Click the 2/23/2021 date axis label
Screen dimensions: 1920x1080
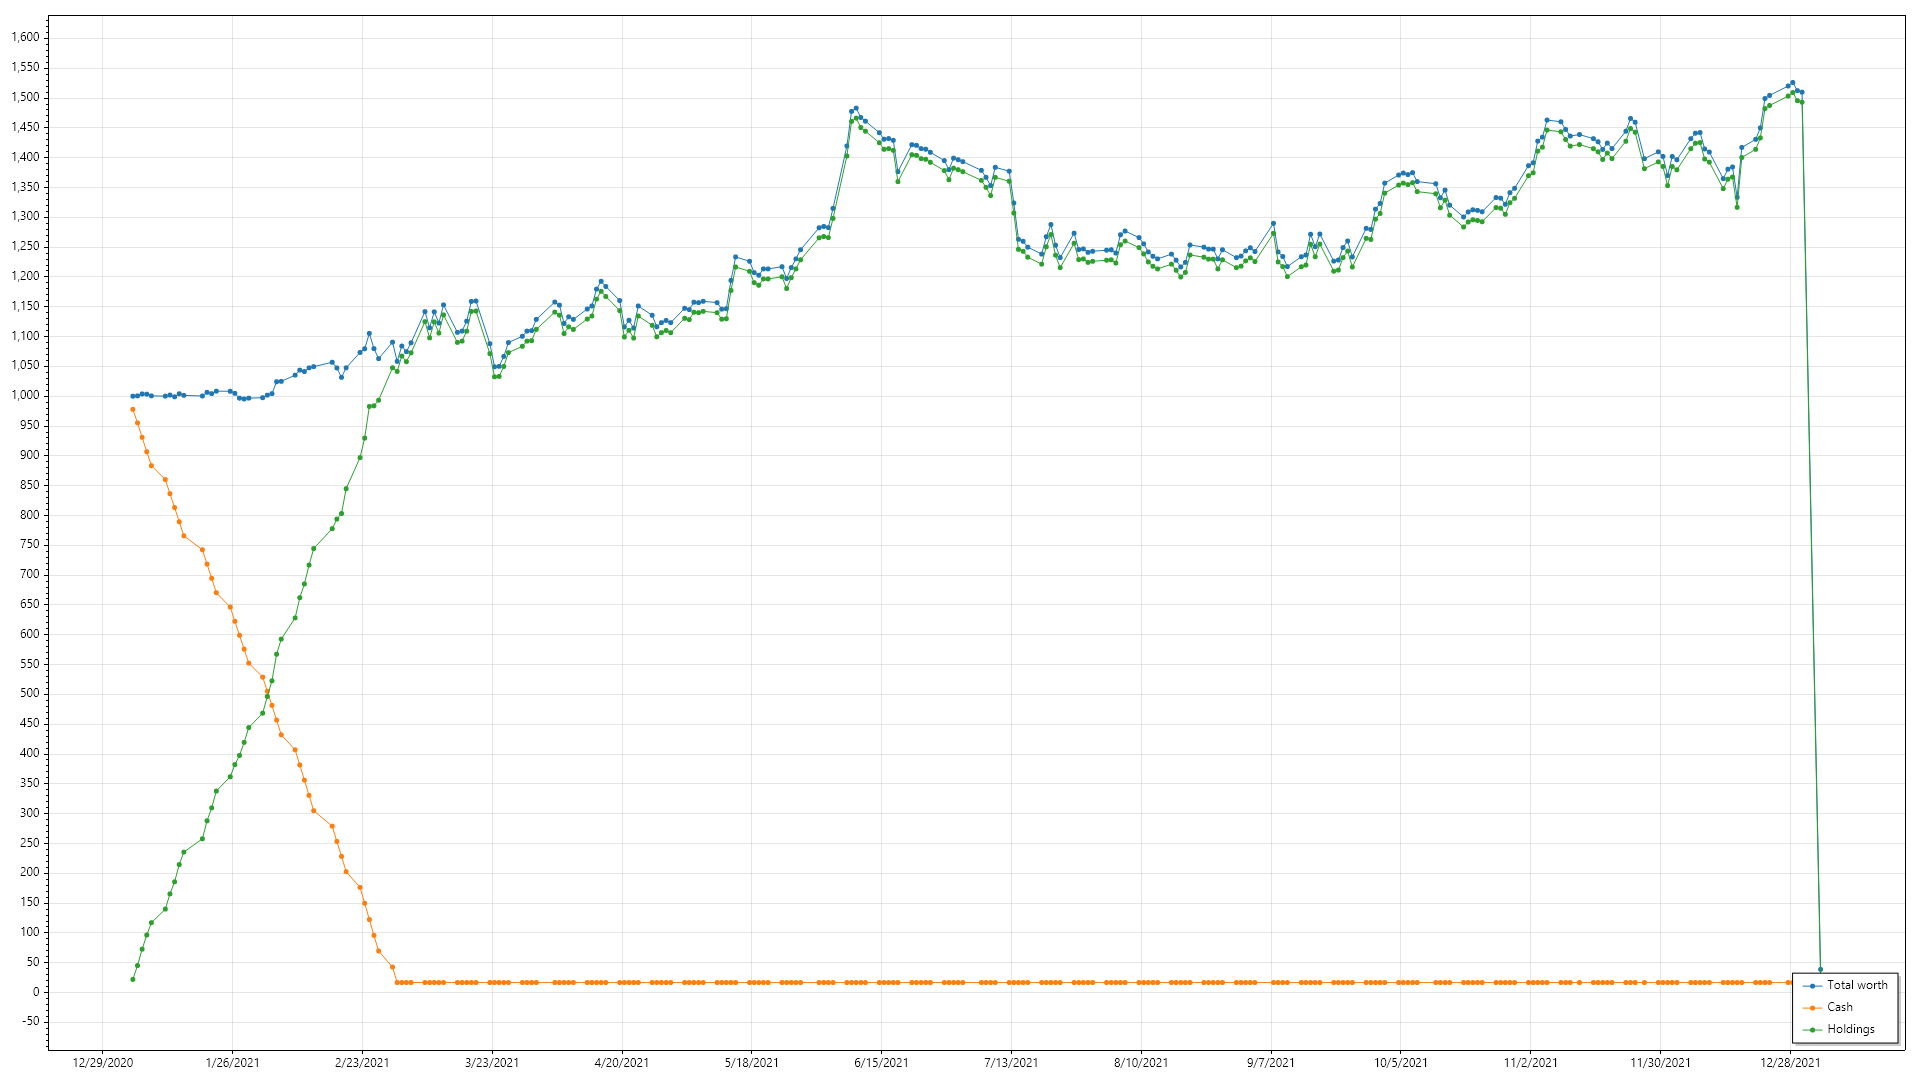tap(362, 1063)
